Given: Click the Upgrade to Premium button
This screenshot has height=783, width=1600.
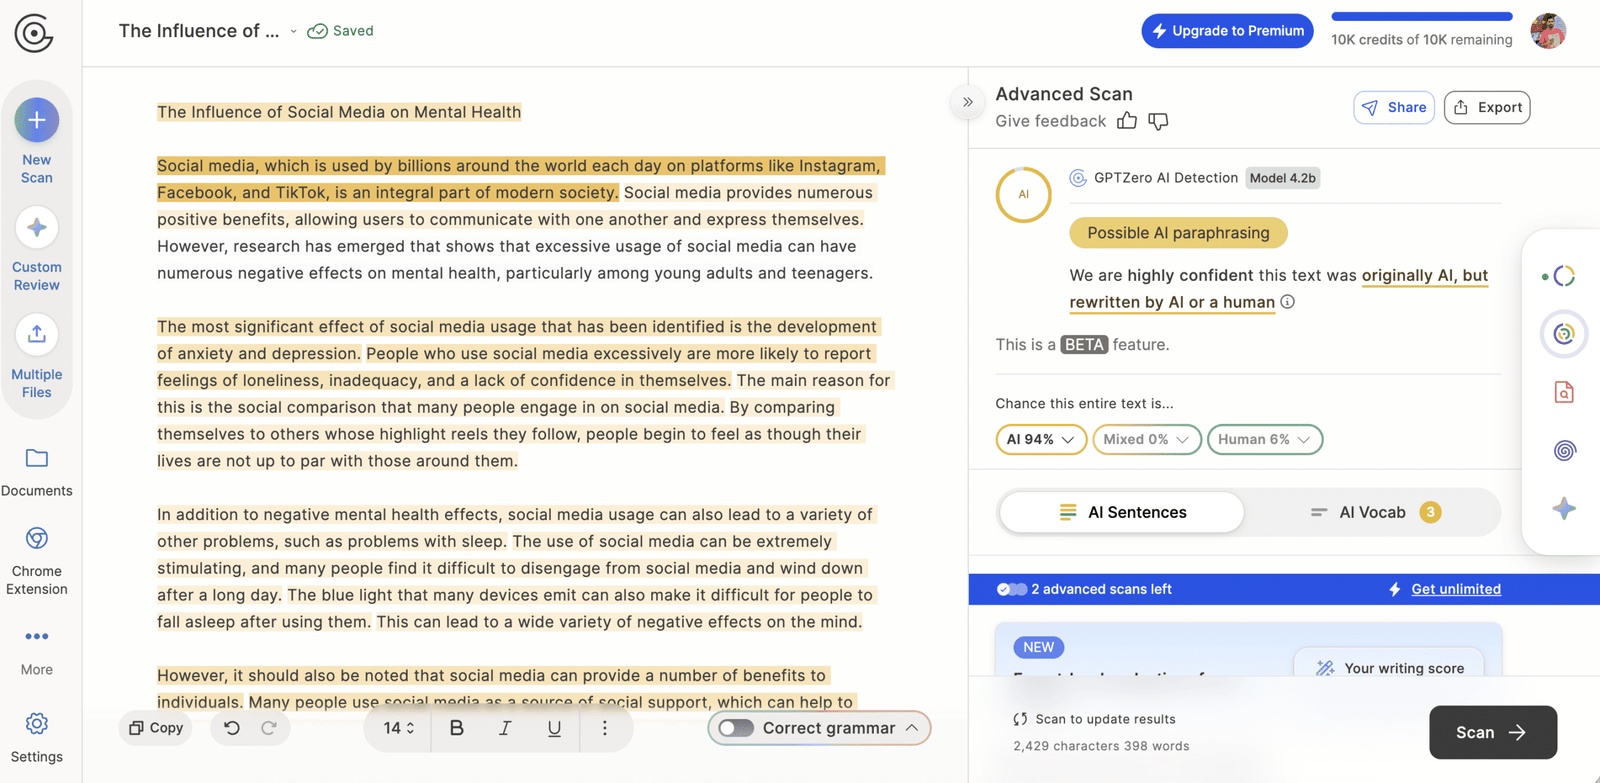Looking at the screenshot, I should 1227,31.
